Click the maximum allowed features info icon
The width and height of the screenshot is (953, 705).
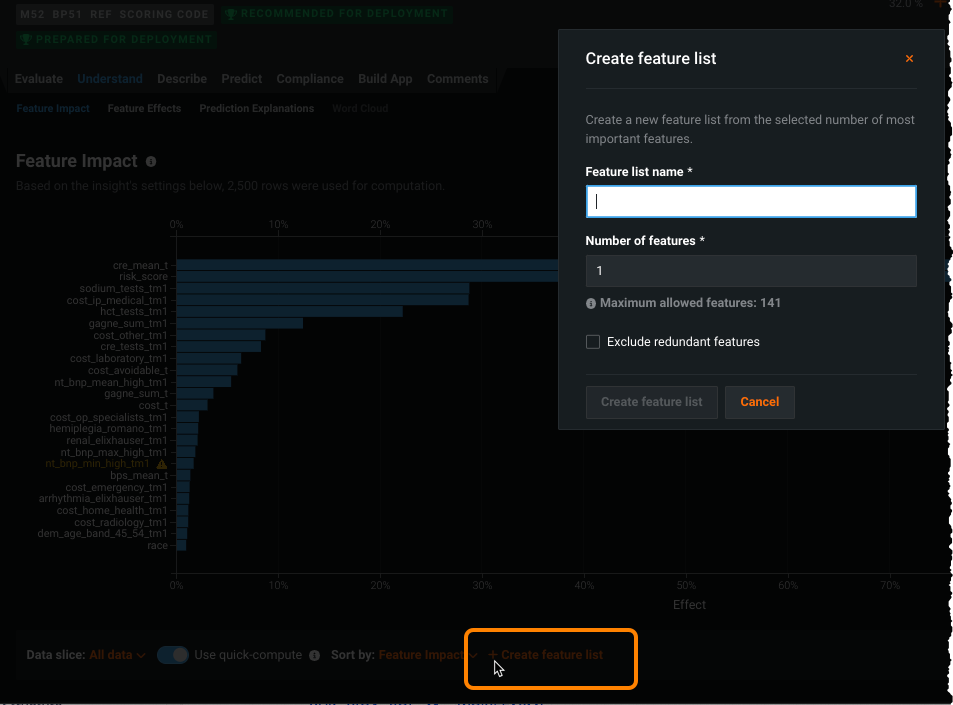coord(591,303)
